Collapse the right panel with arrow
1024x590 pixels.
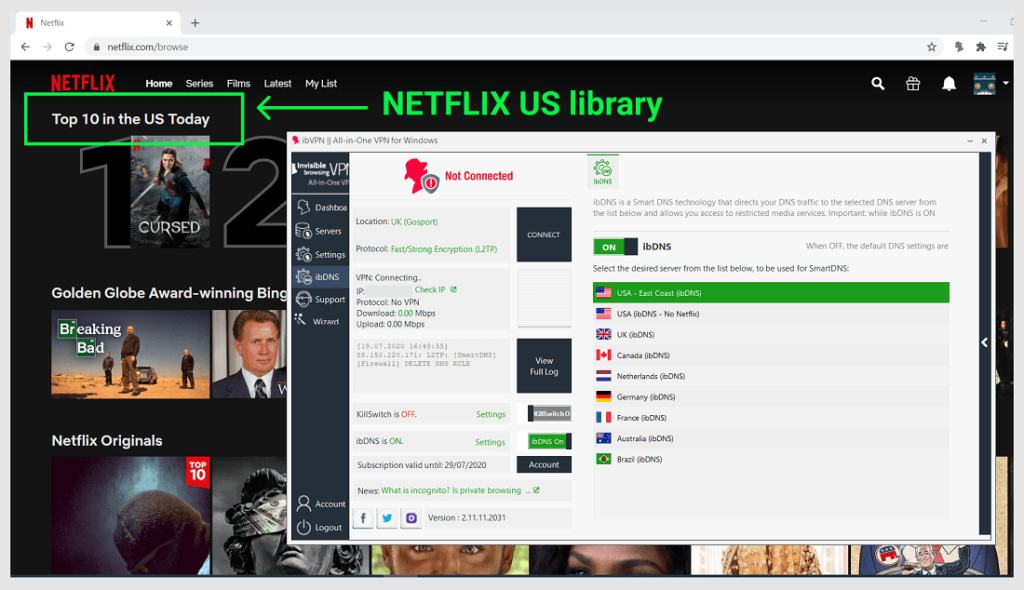pos(985,342)
